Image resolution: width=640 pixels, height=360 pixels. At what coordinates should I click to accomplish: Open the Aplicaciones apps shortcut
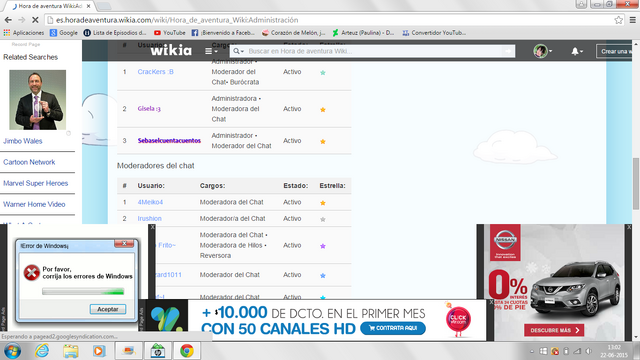24,33
